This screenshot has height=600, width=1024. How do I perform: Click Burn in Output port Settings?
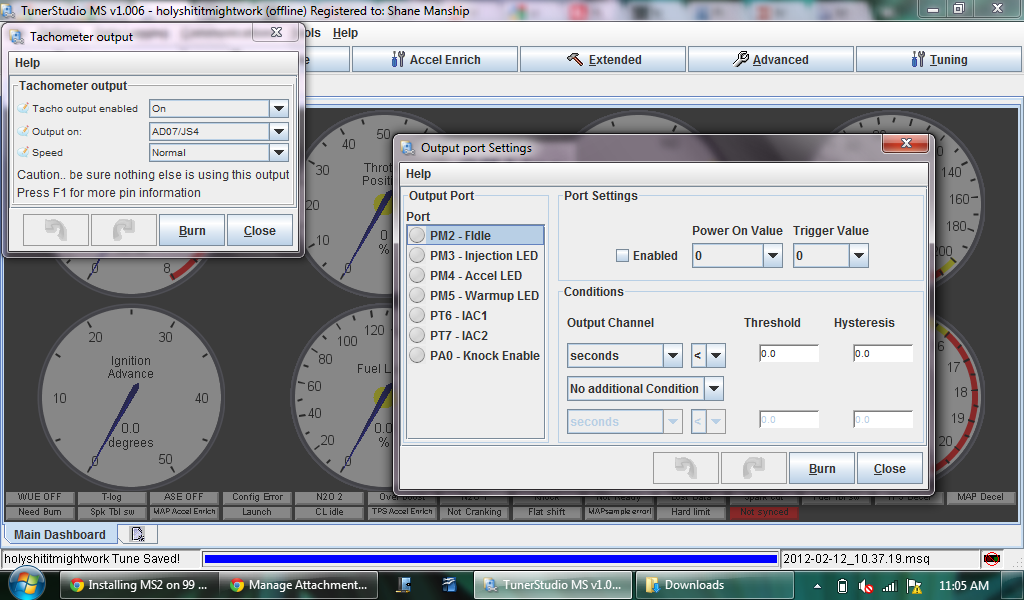pyautogui.click(x=822, y=468)
